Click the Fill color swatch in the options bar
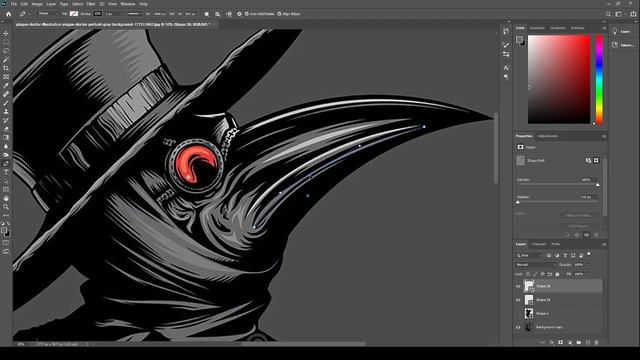The image size is (640, 360). 74,14
